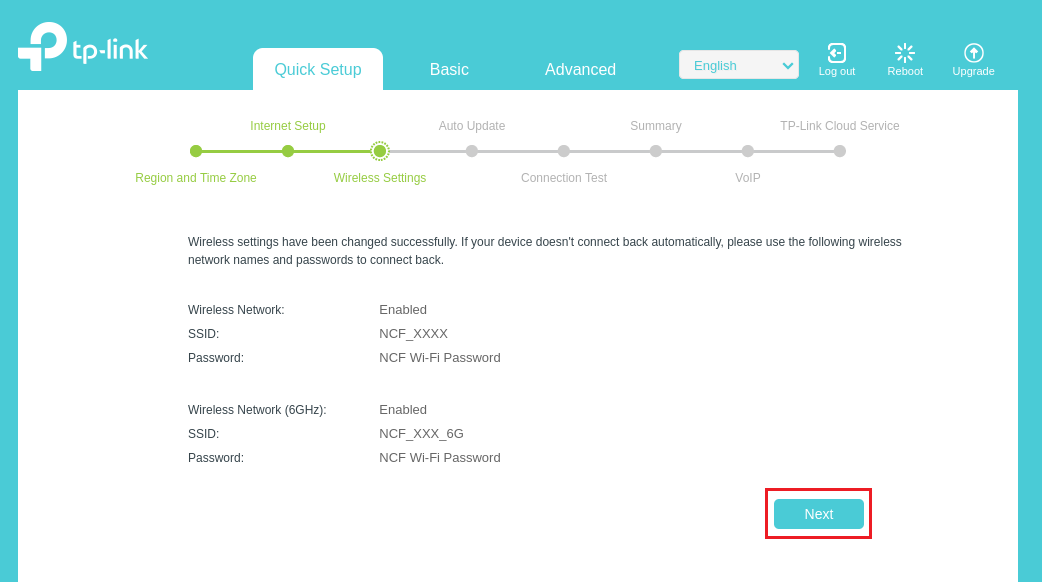Click the TP-Link Cloud Service step dot
Screen dimensions: 1042x582
[840, 151]
